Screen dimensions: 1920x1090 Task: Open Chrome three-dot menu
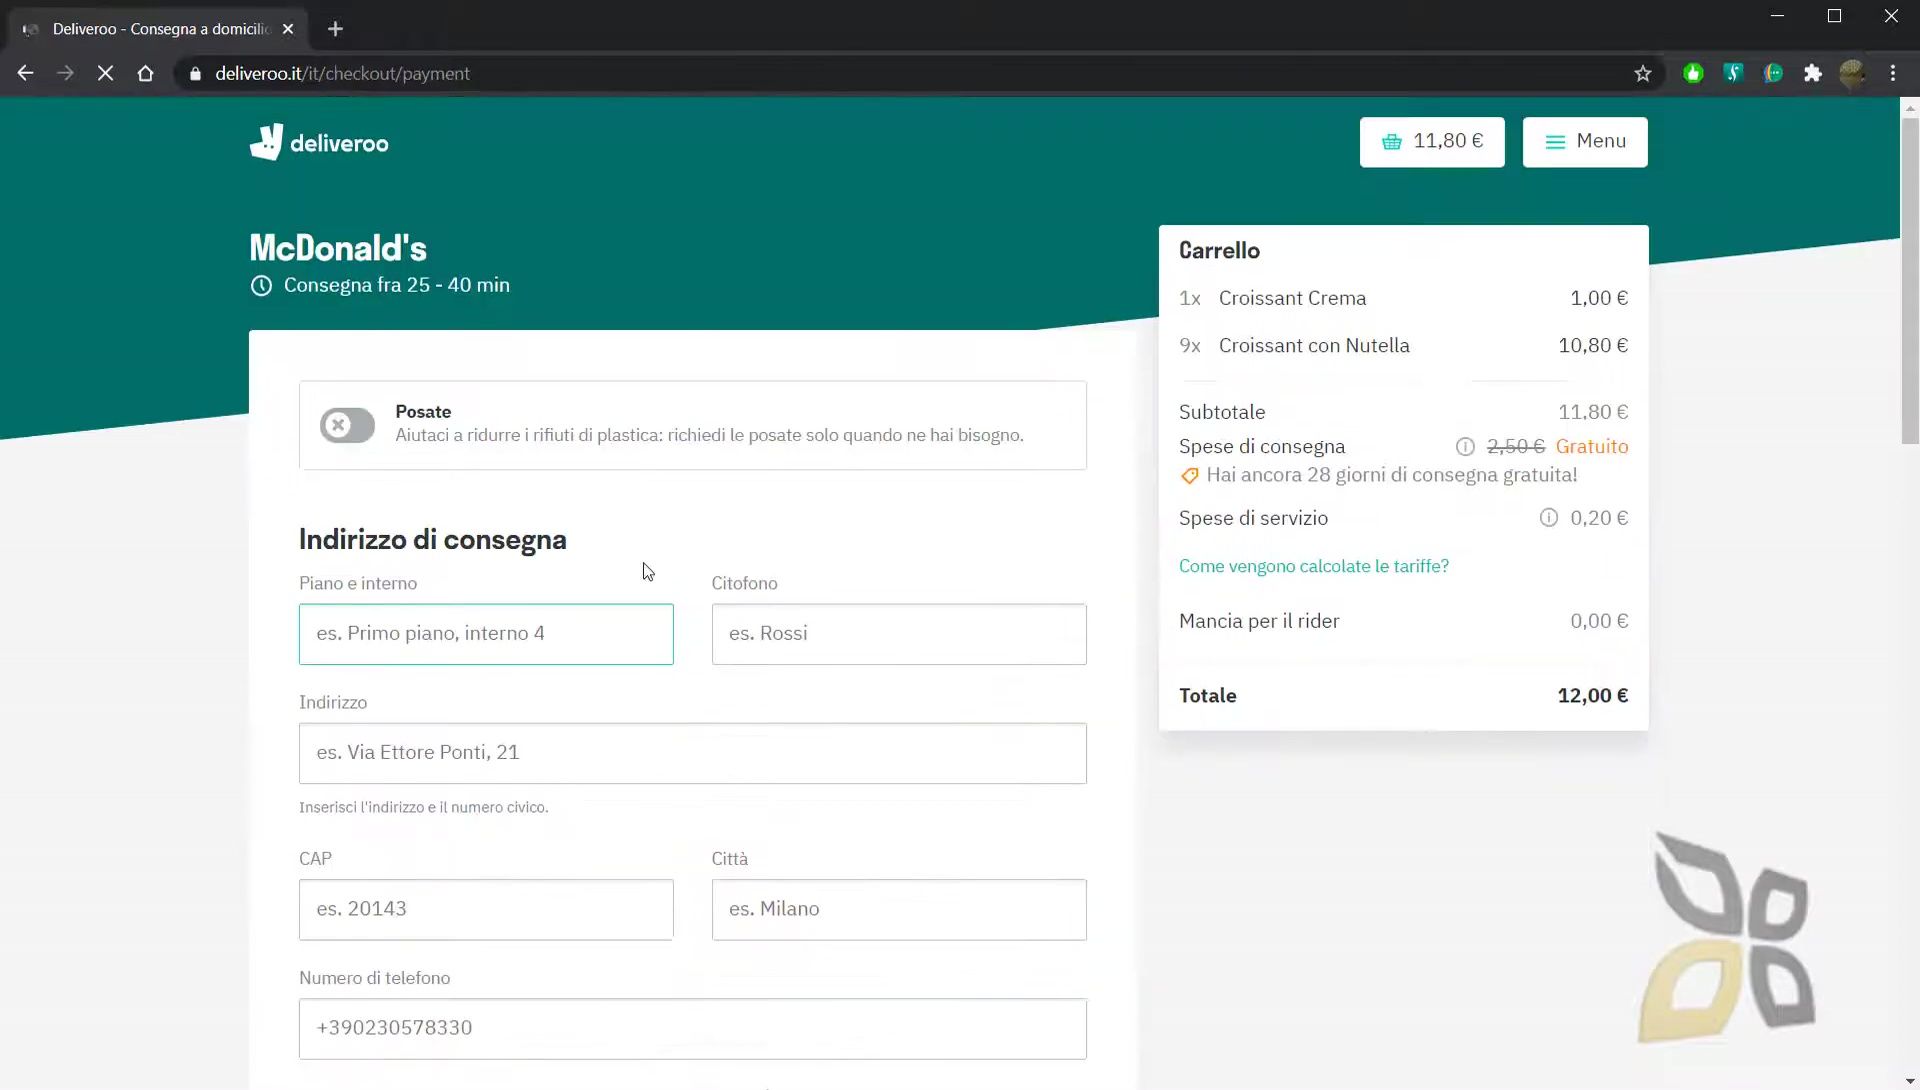coord(1892,73)
